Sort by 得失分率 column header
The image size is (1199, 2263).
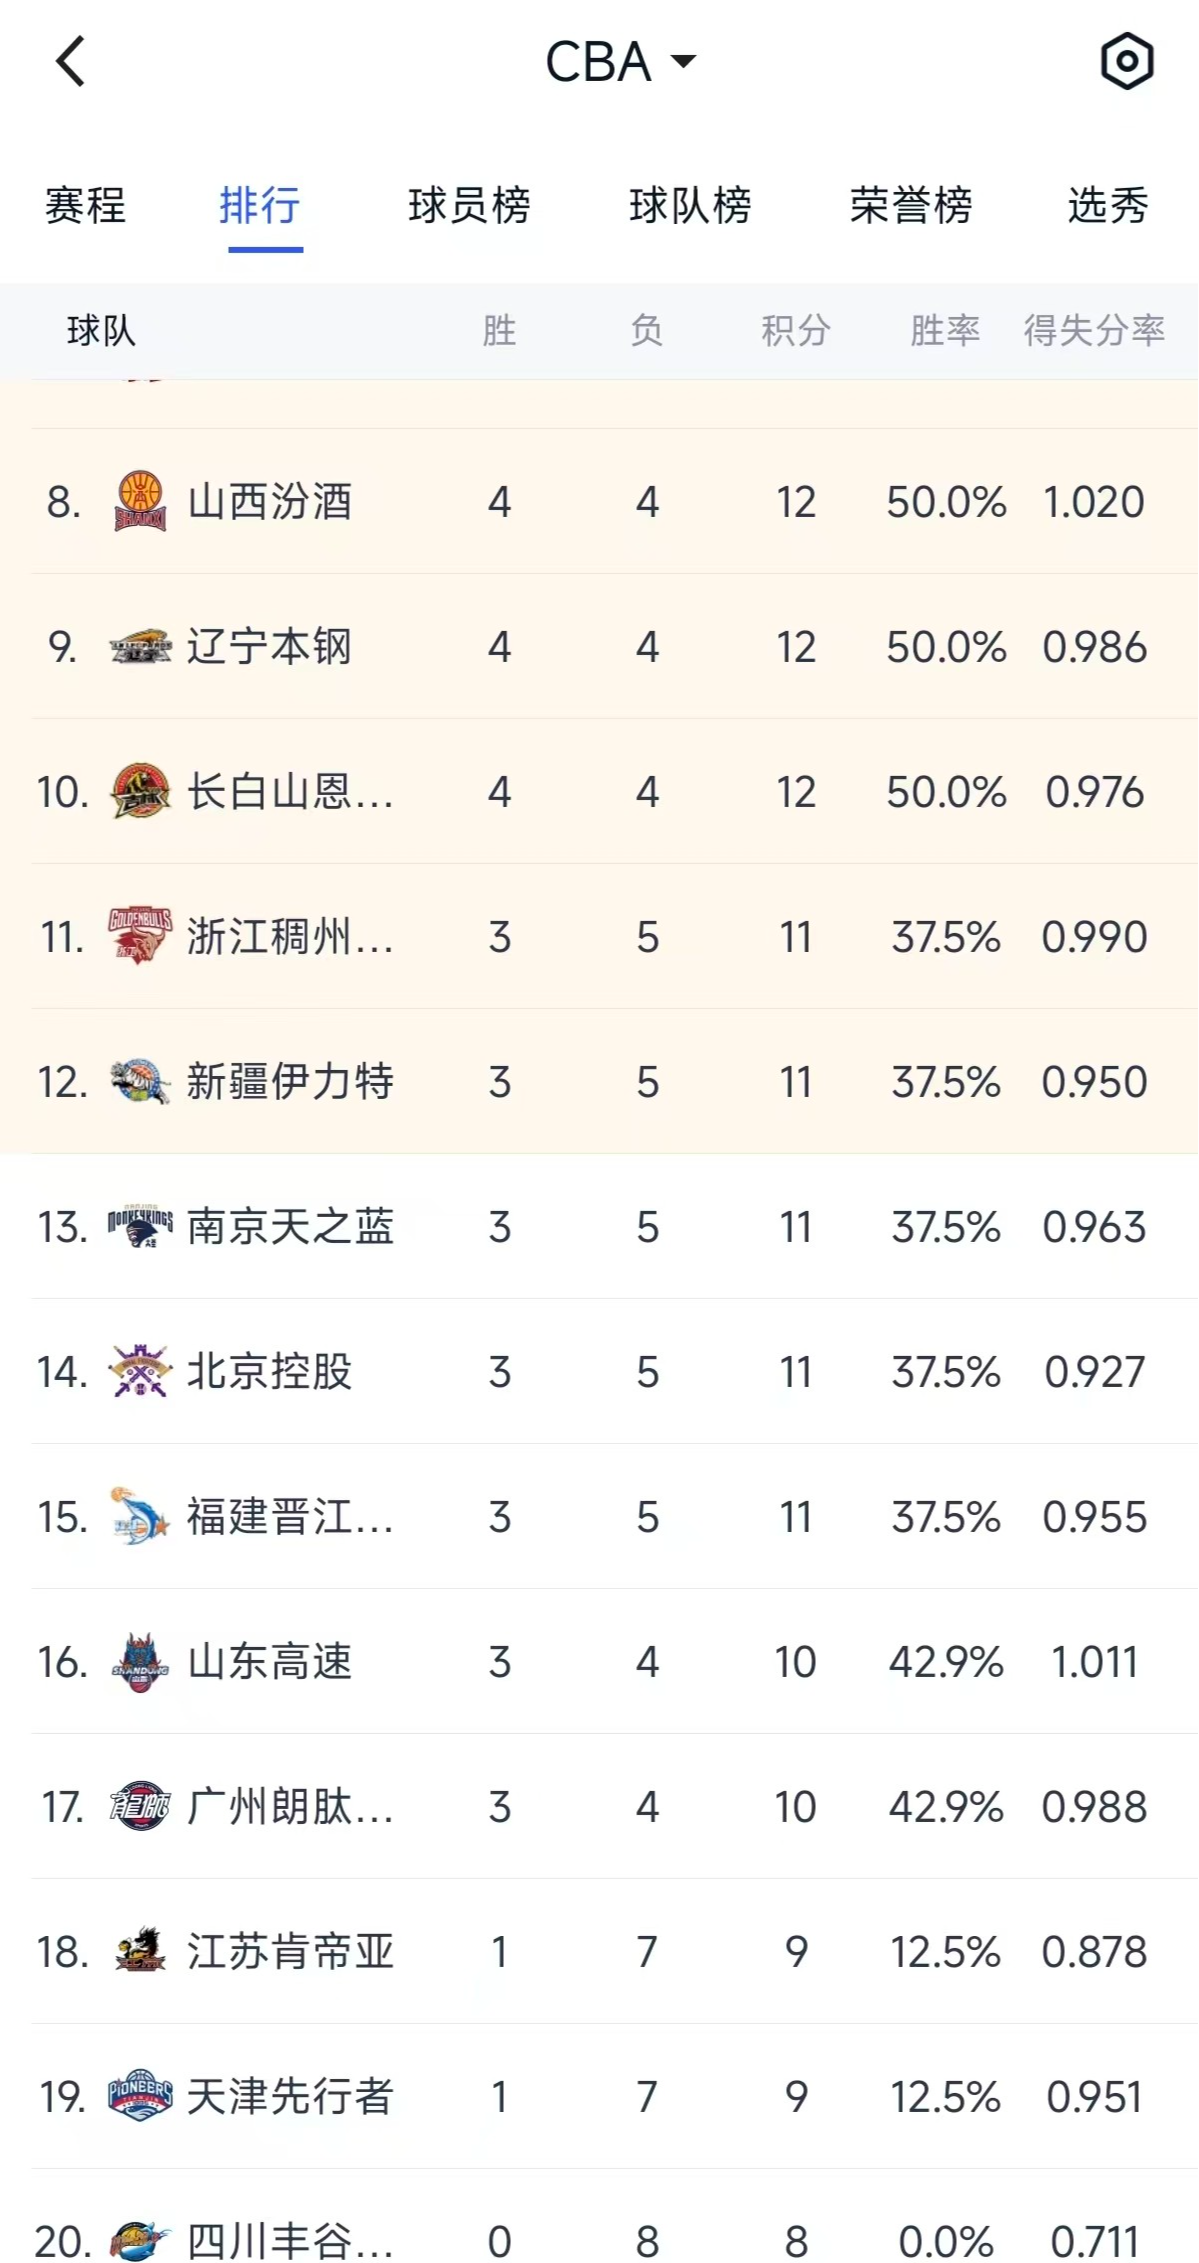tap(1094, 330)
